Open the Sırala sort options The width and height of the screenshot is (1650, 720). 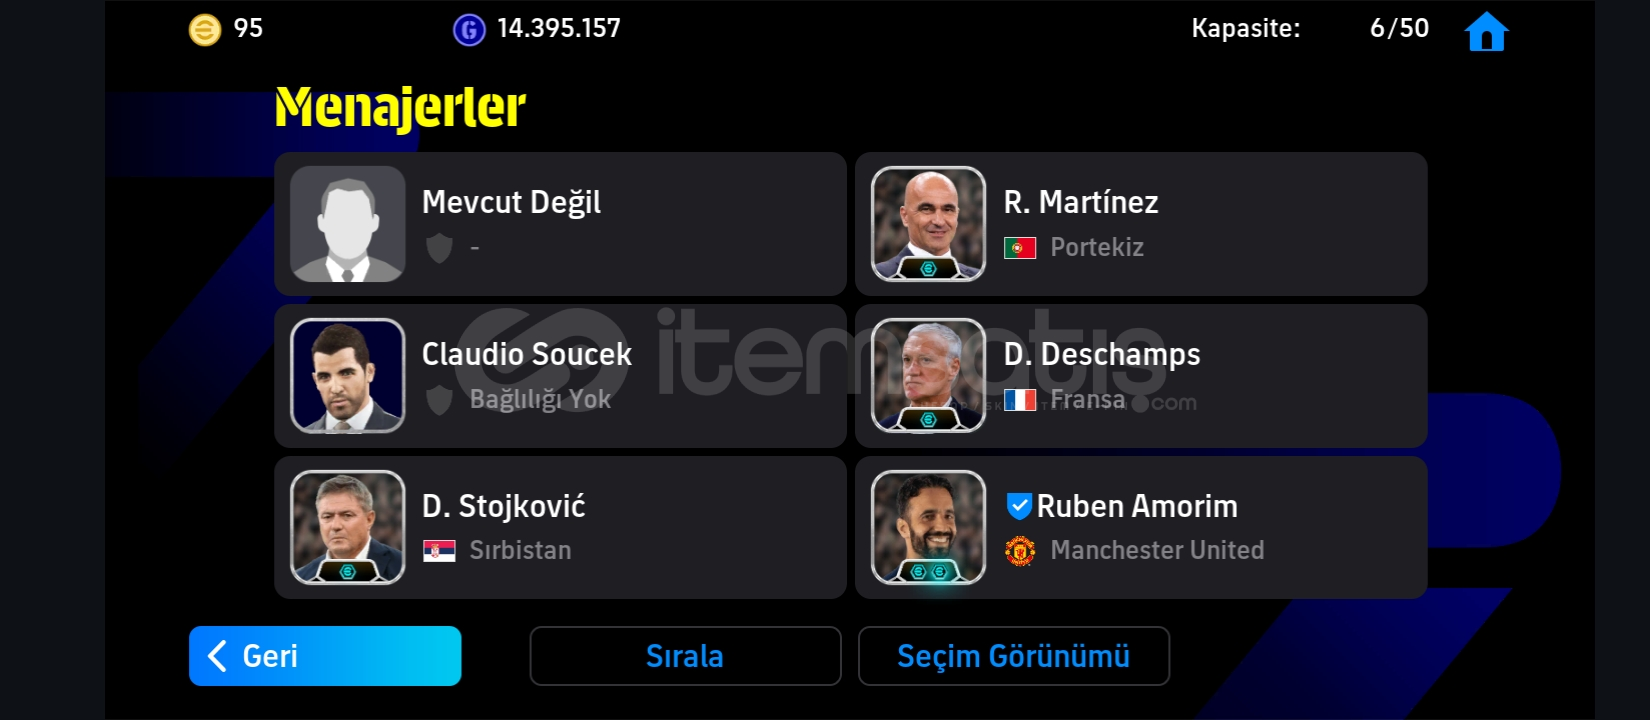[685, 656]
